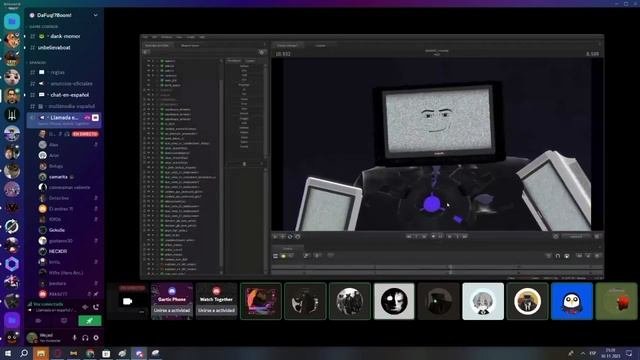640x360 pixels.
Task: Select the penguin avatar participant tile
Action: pos(572,301)
